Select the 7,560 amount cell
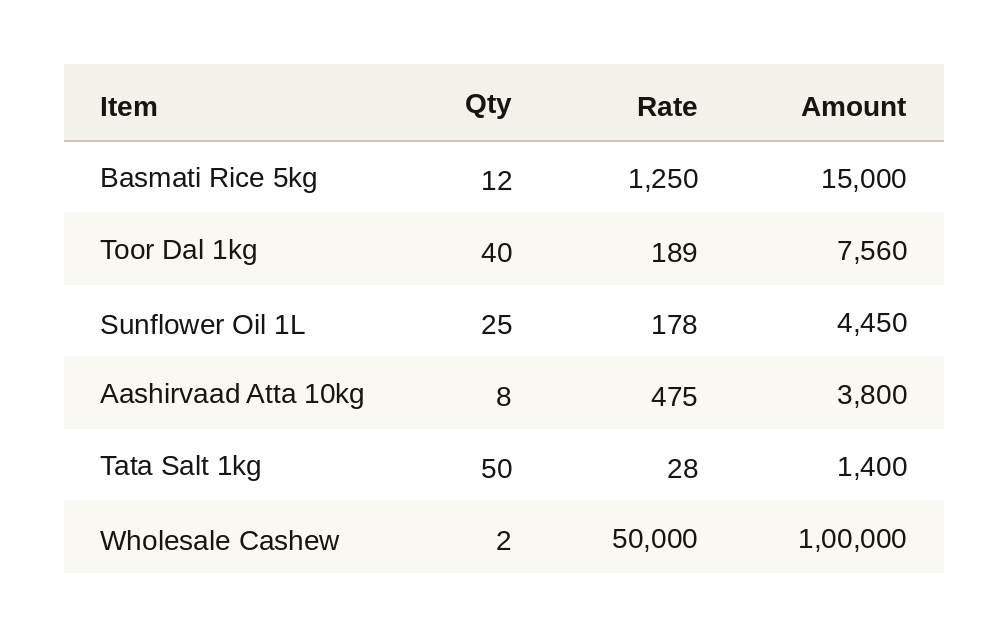This screenshot has height=636, width=1007. pyautogui.click(x=871, y=251)
